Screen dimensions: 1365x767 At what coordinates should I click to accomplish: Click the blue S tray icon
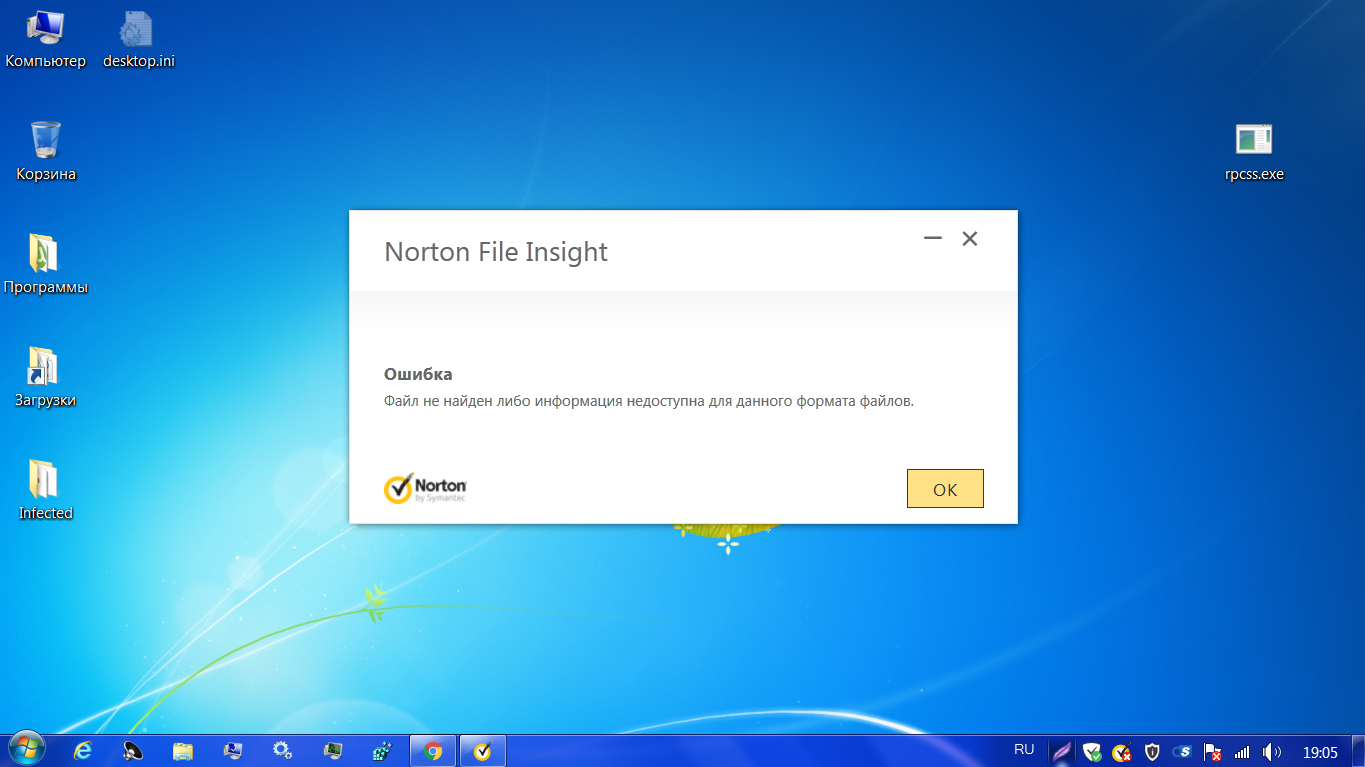1182,752
